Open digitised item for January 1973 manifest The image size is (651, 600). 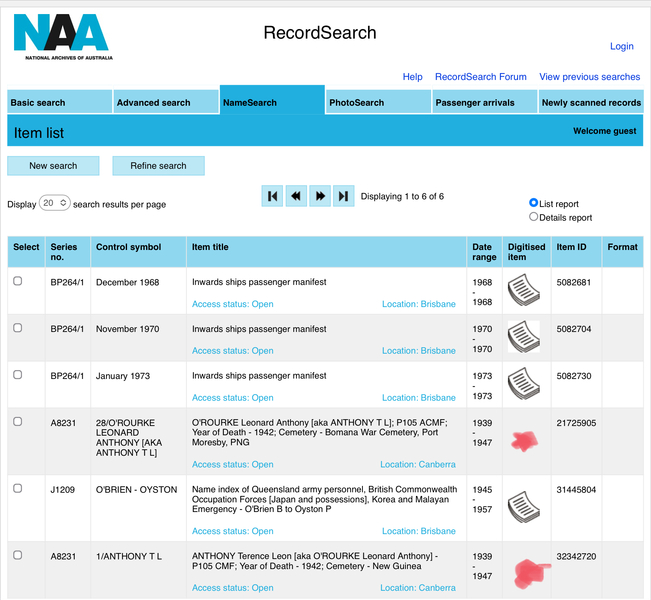(x=524, y=384)
